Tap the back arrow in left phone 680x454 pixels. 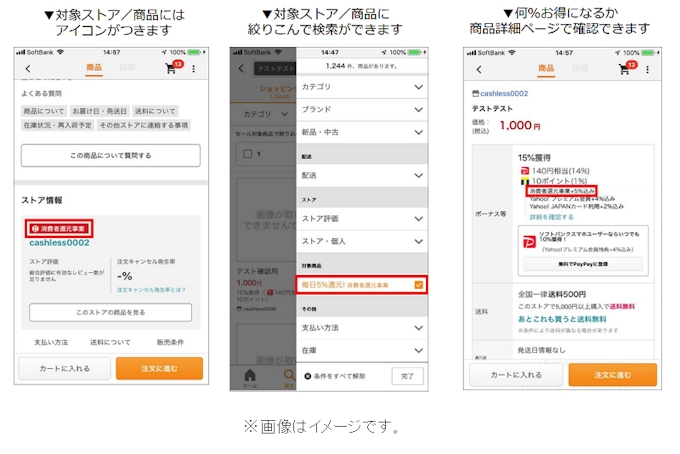point(28,69)
